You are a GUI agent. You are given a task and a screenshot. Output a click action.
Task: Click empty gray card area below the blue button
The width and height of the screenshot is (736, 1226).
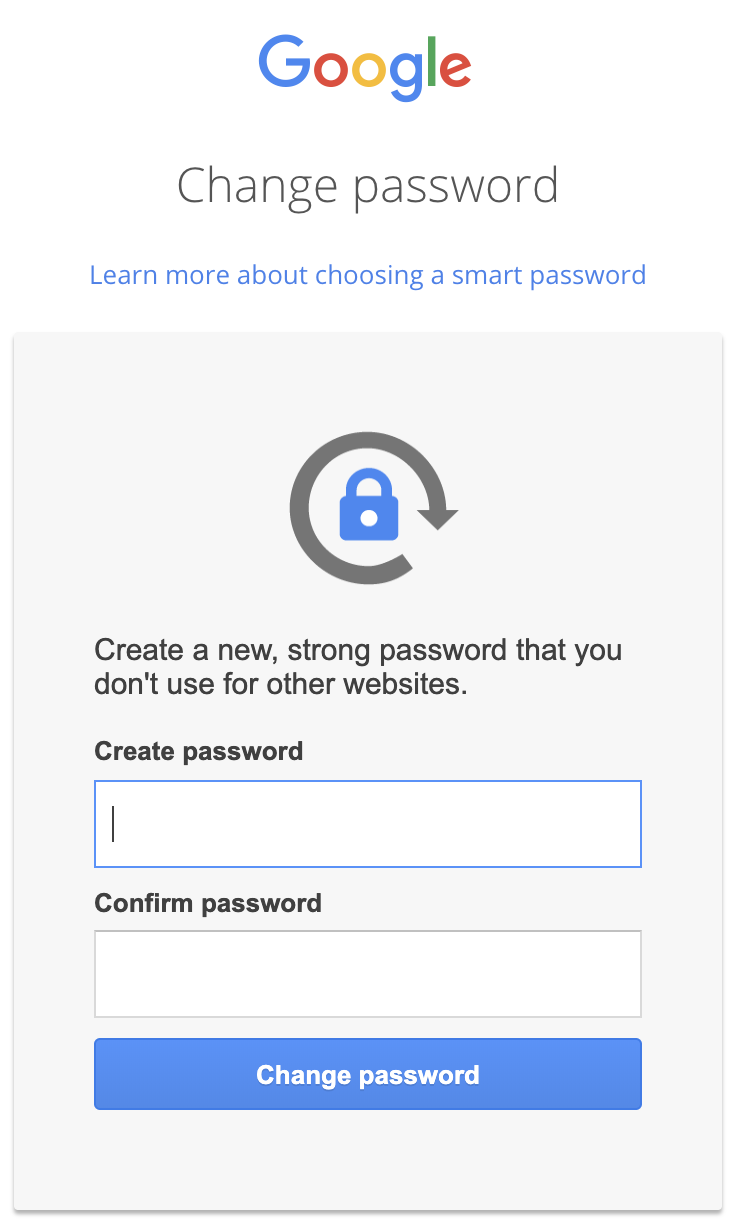pyautogui.click(x=368, y=1160)
